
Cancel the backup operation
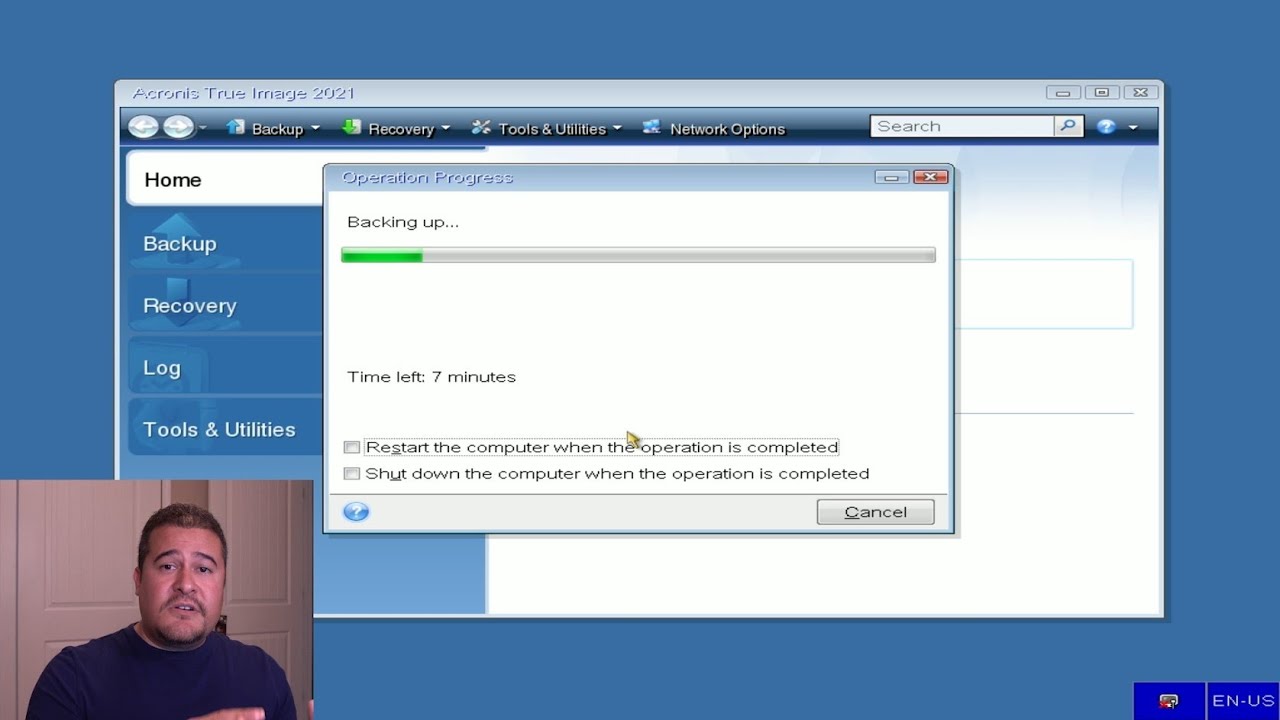(875, 512)
